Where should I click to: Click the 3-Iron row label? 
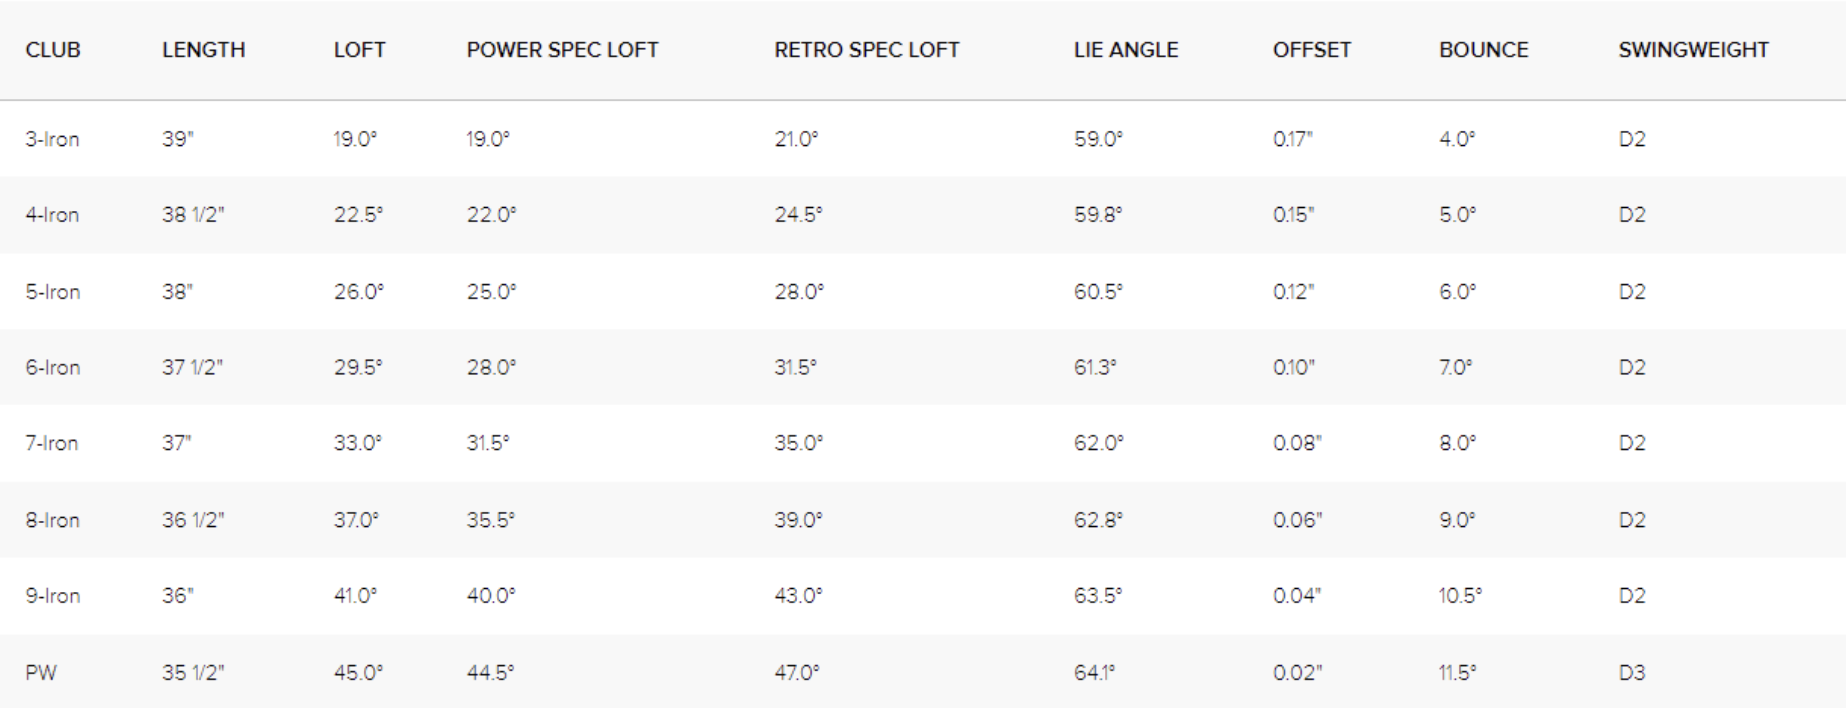coord(52,139)
